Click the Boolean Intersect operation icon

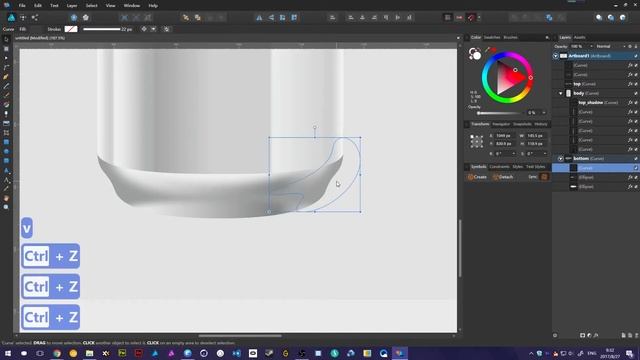pos(538,18)
